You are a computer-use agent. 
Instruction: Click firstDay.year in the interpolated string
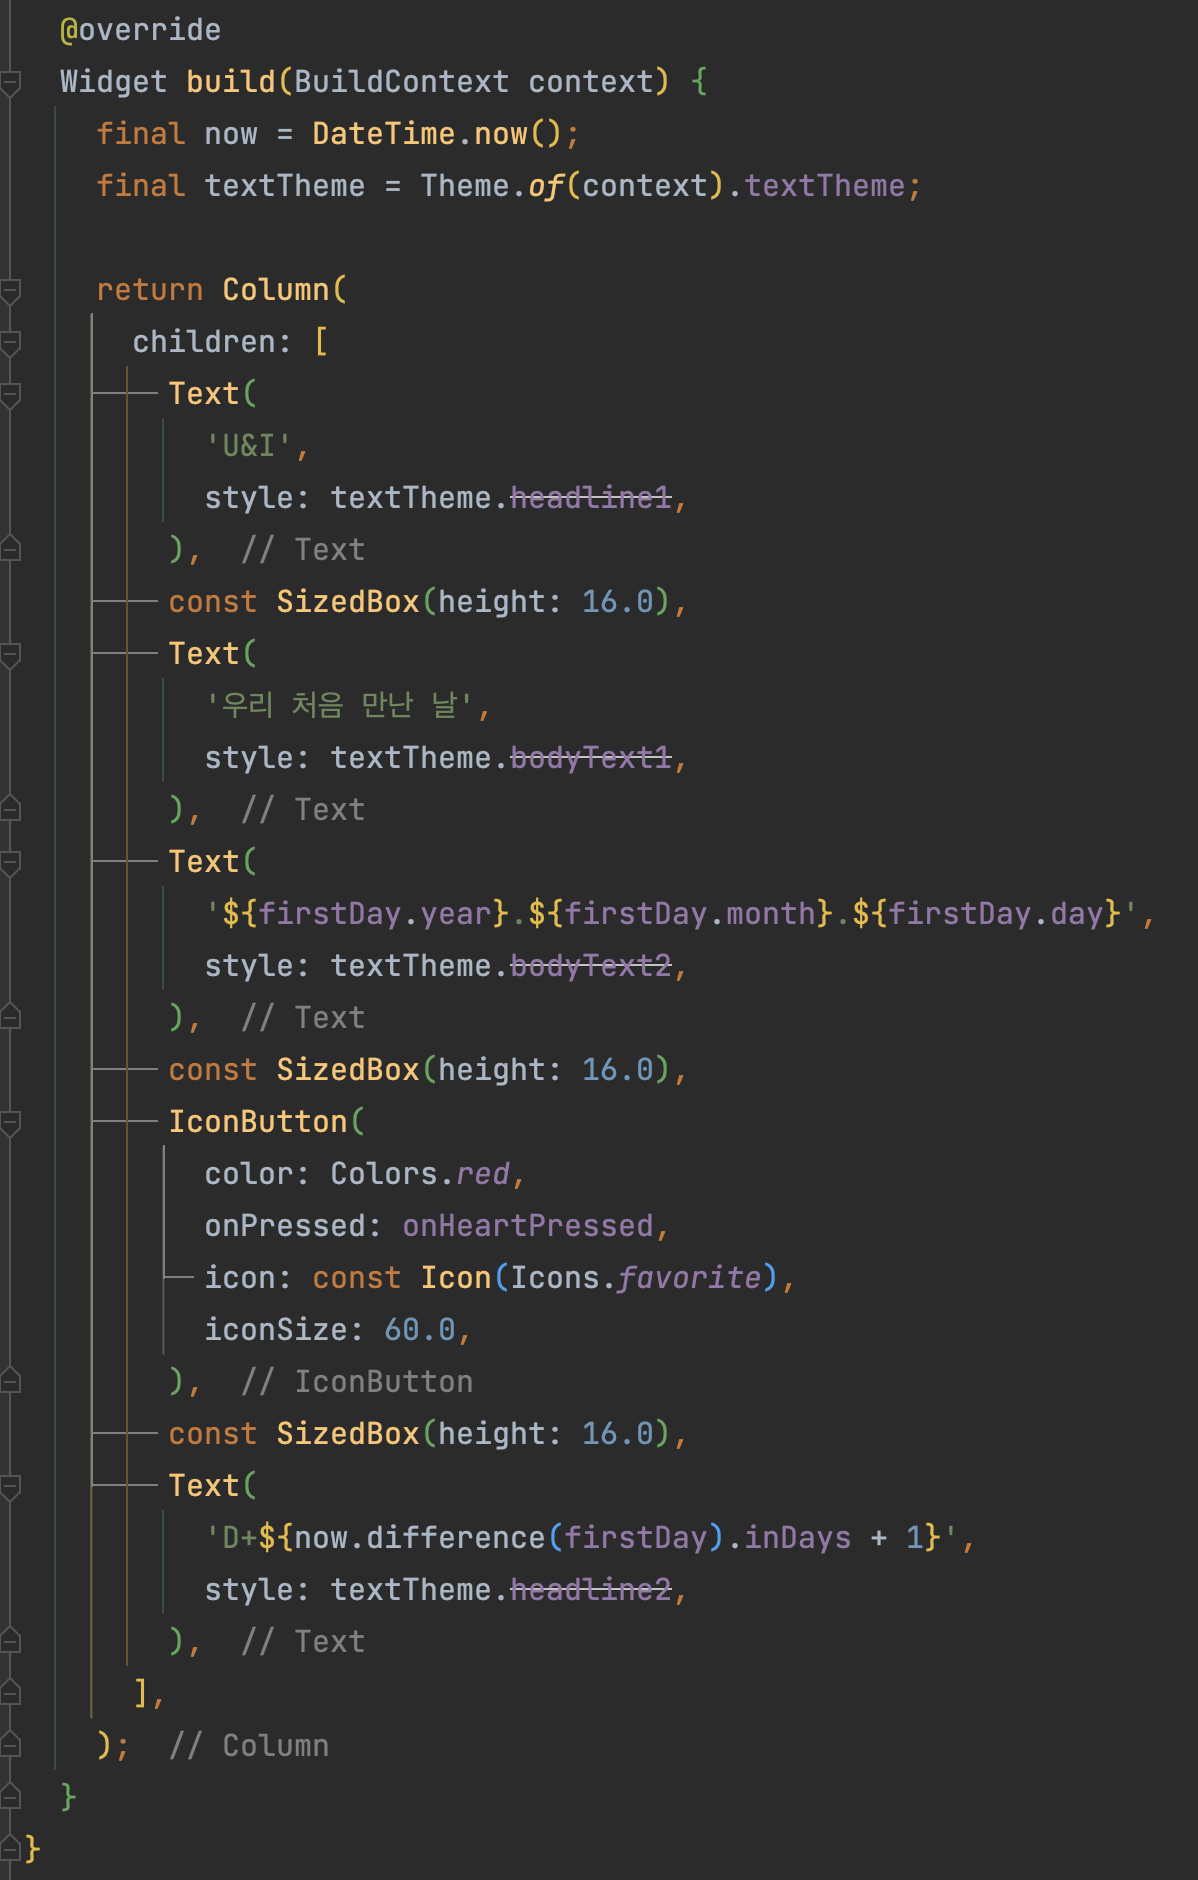click(375, 914)
